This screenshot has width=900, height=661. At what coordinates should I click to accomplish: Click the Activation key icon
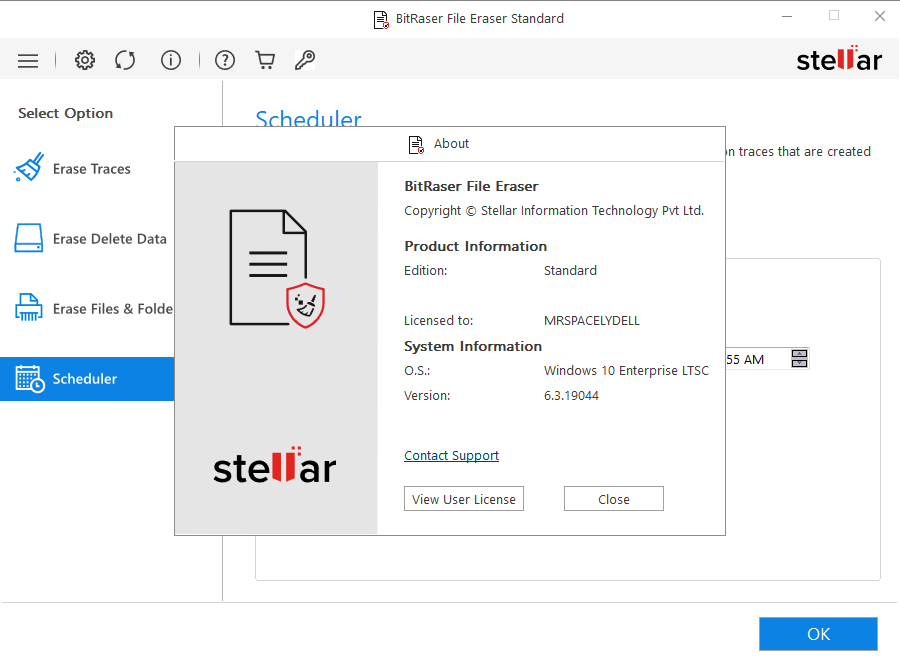click(x=305, y=60)
